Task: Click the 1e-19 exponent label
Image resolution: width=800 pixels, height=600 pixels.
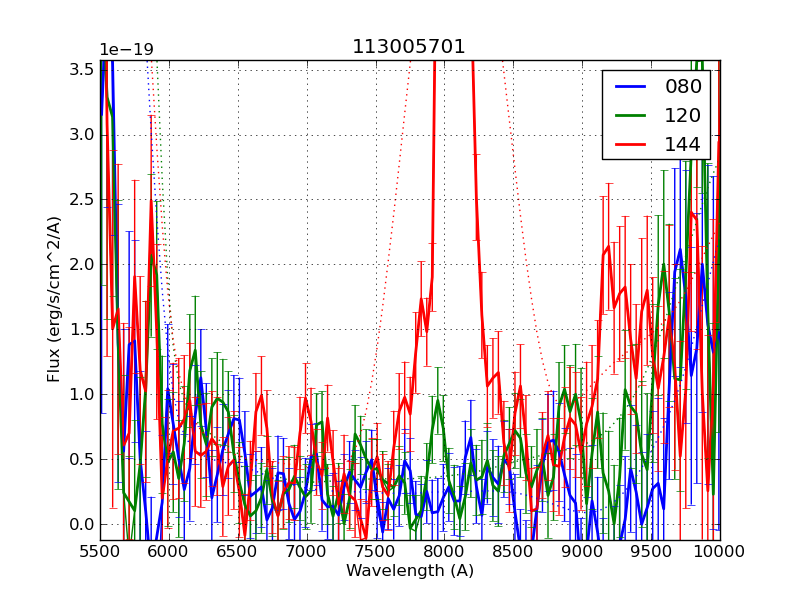Action: [x=126, y=50]
